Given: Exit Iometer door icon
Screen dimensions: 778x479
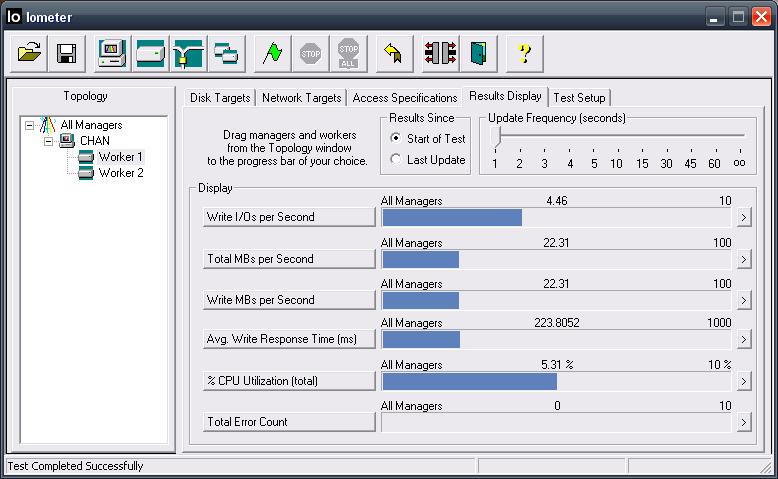Looking at the screenshot, I should [478, 53].
